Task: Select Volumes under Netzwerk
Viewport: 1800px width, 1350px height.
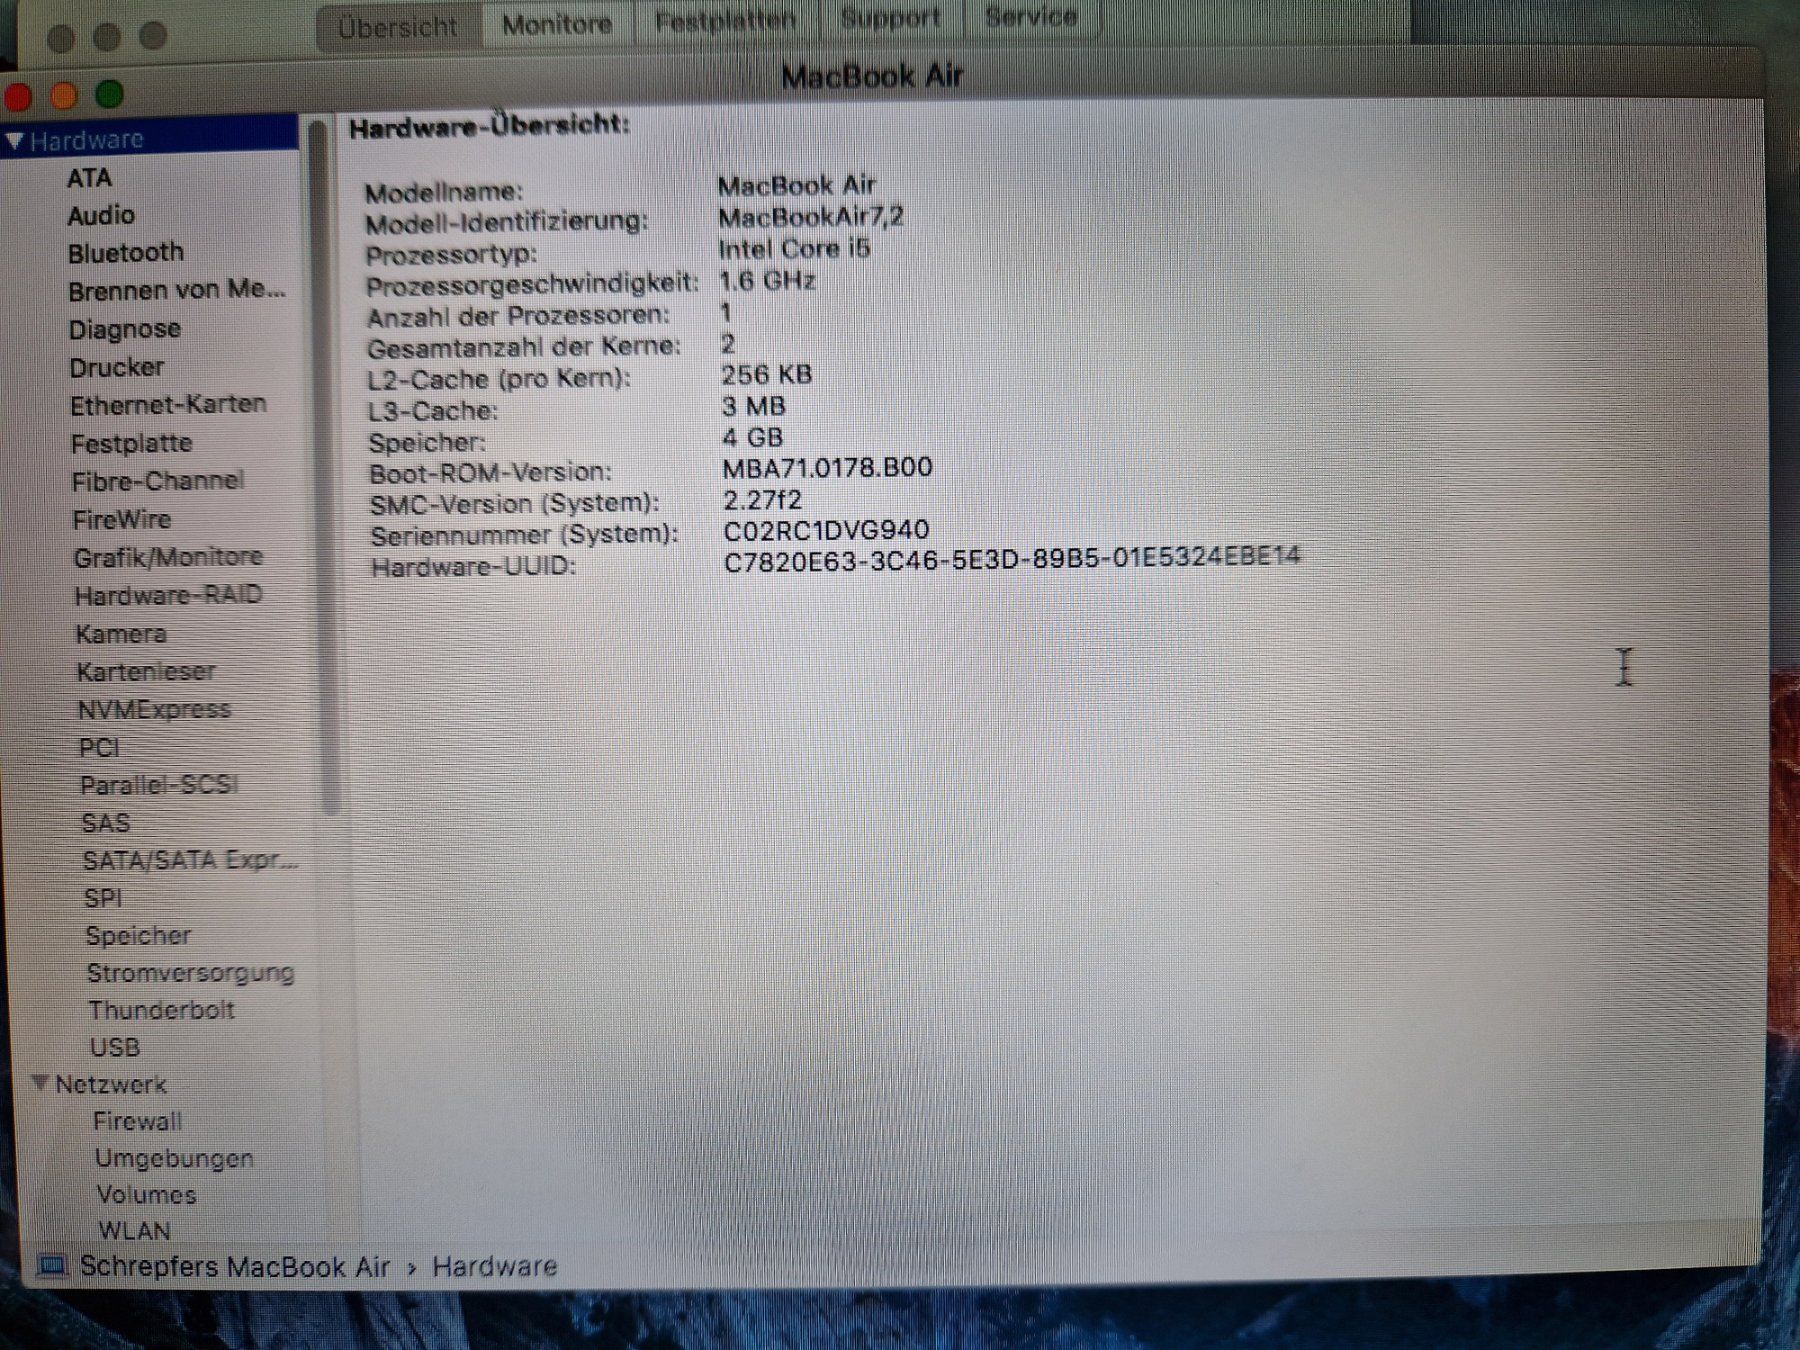Action: (146, 1195)
